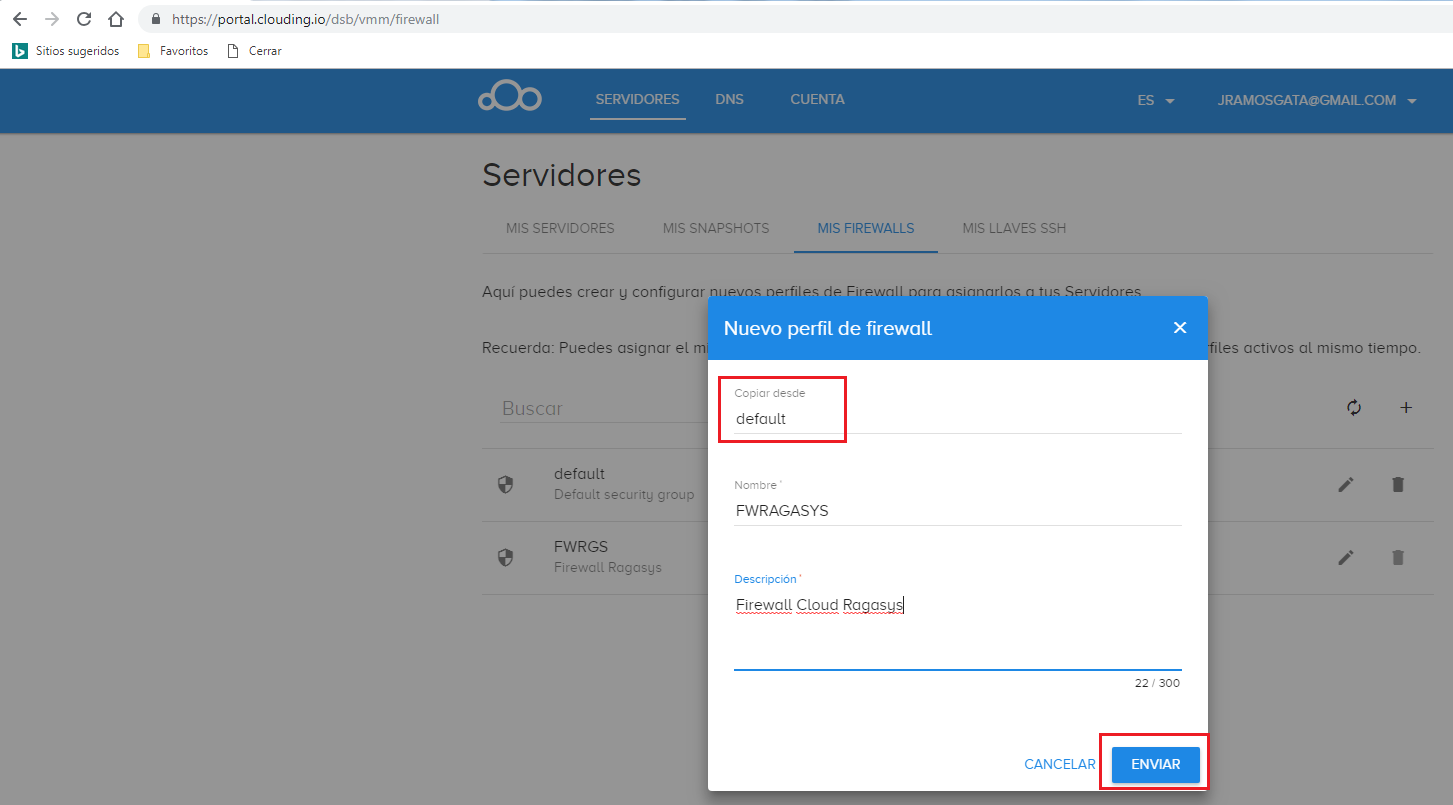1453x805 pixels.
Task: Select the Clouding logo in the navbar
Action: click(510, 96)
